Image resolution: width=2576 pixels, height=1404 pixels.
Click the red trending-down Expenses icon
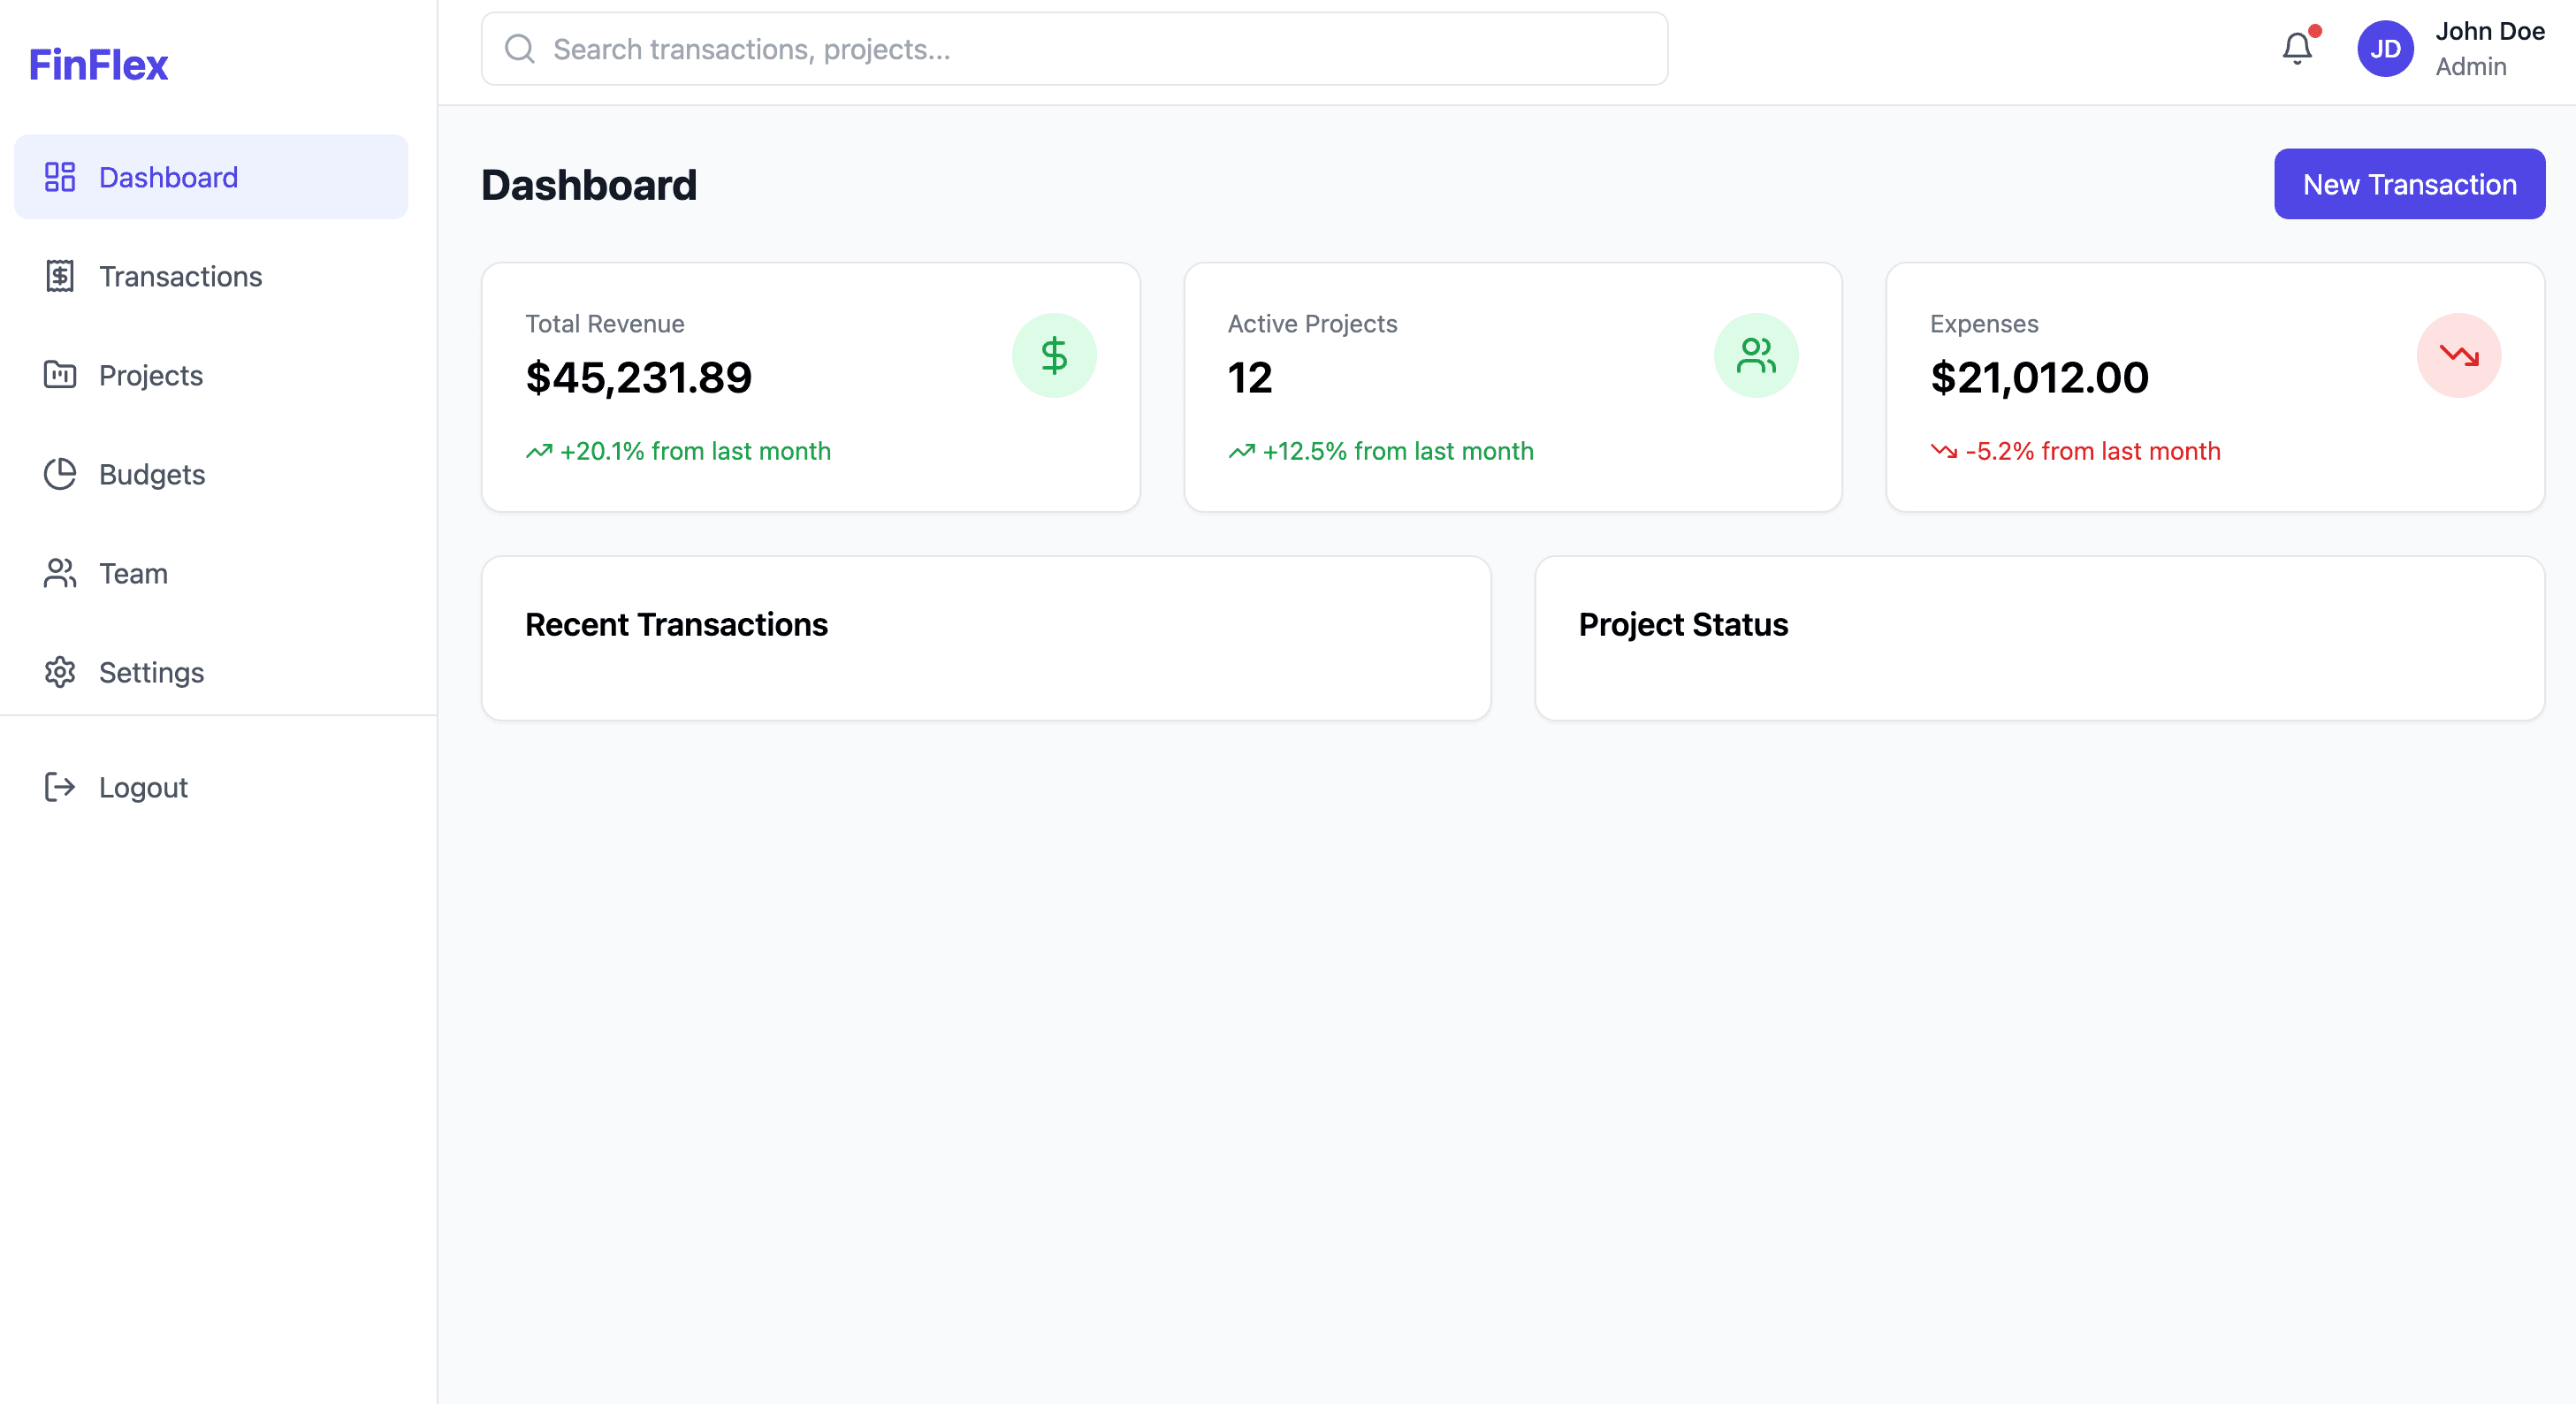2459,355
